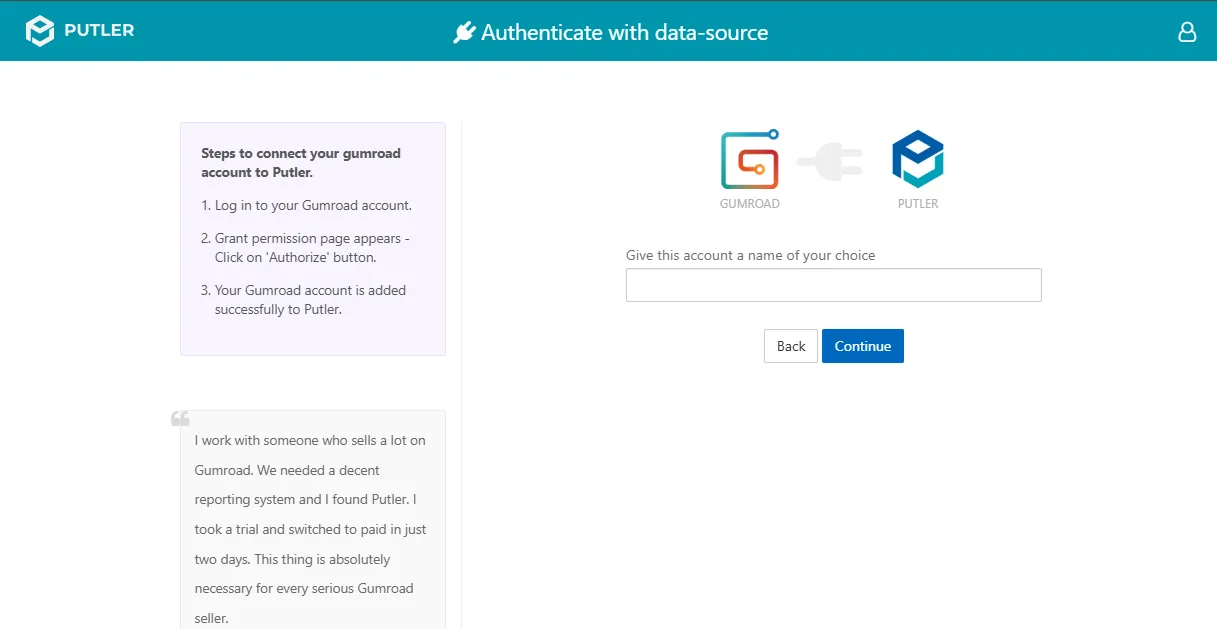Click step 'Grant permission page appears' text
This screenshot has height=629, width=1217.
pyautogui.click(x=312, y=248)
